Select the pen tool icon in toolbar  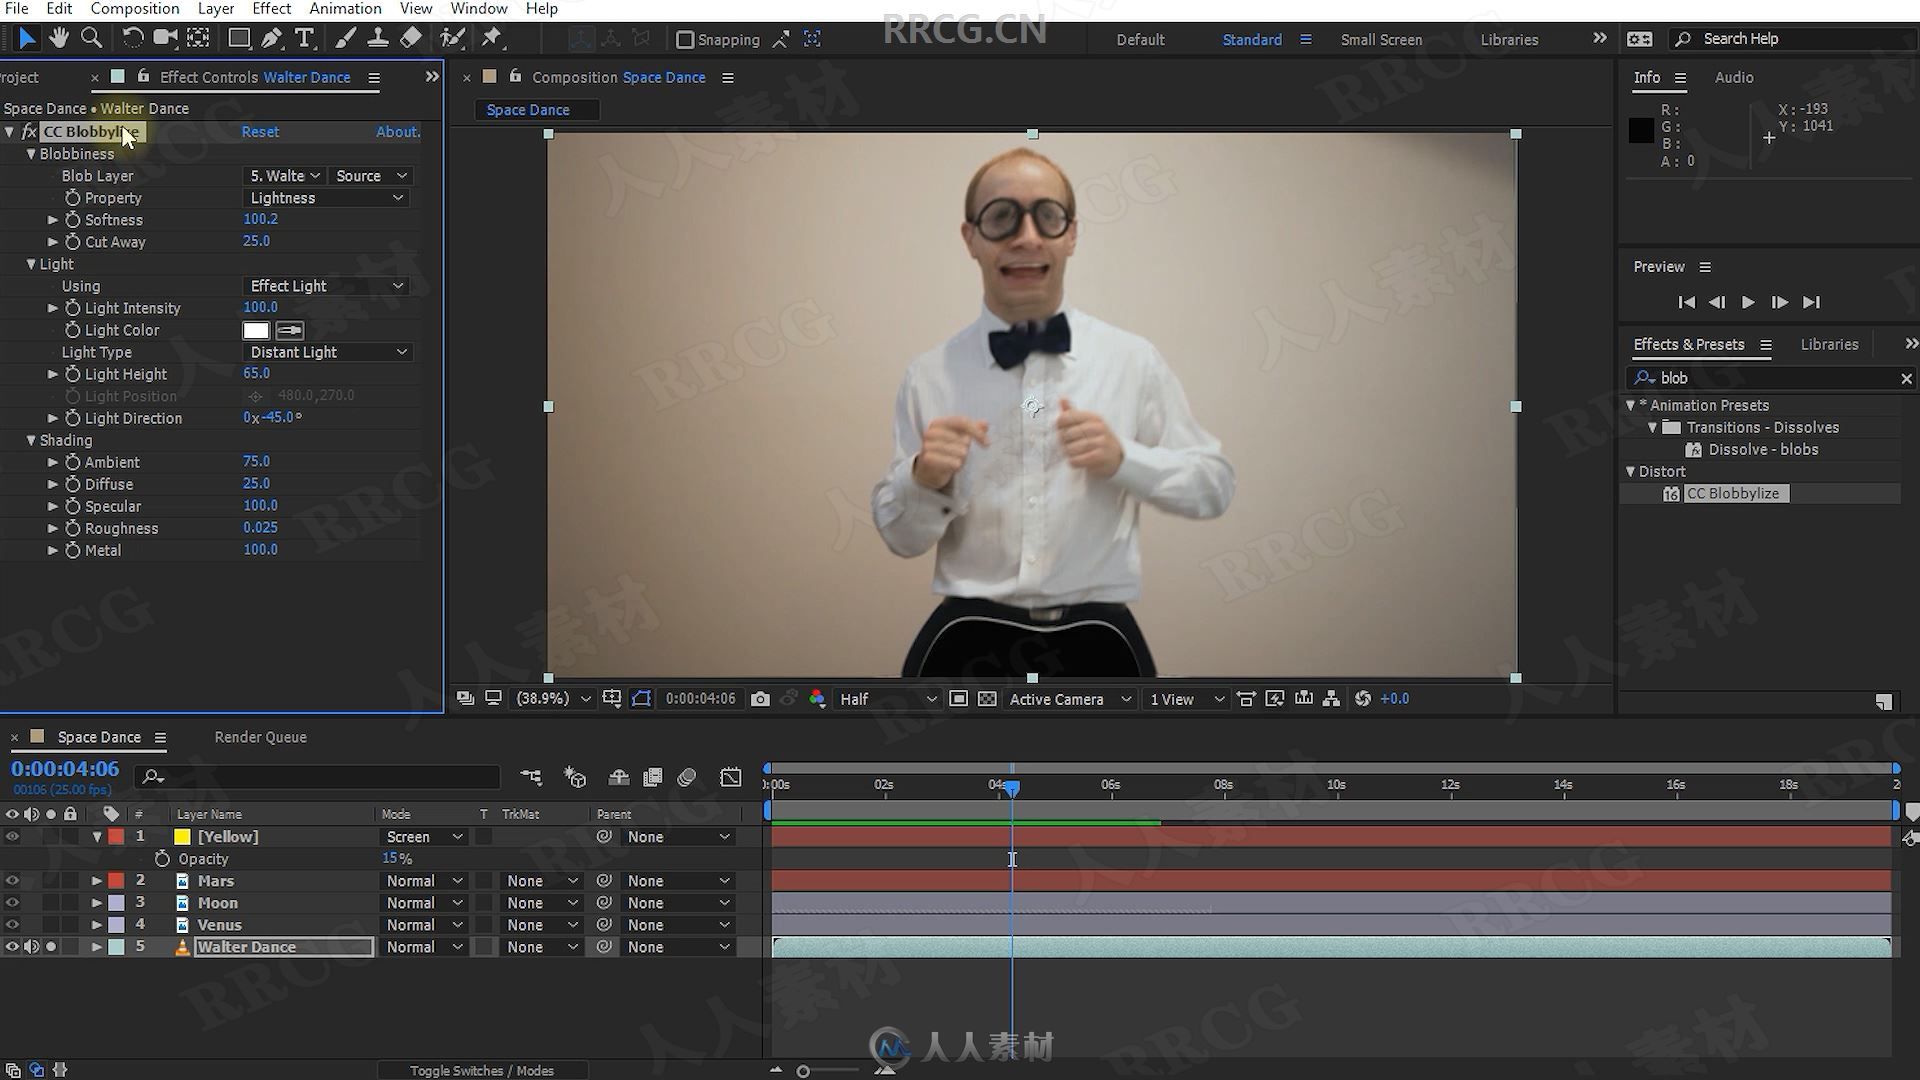(x=272, y=37)
